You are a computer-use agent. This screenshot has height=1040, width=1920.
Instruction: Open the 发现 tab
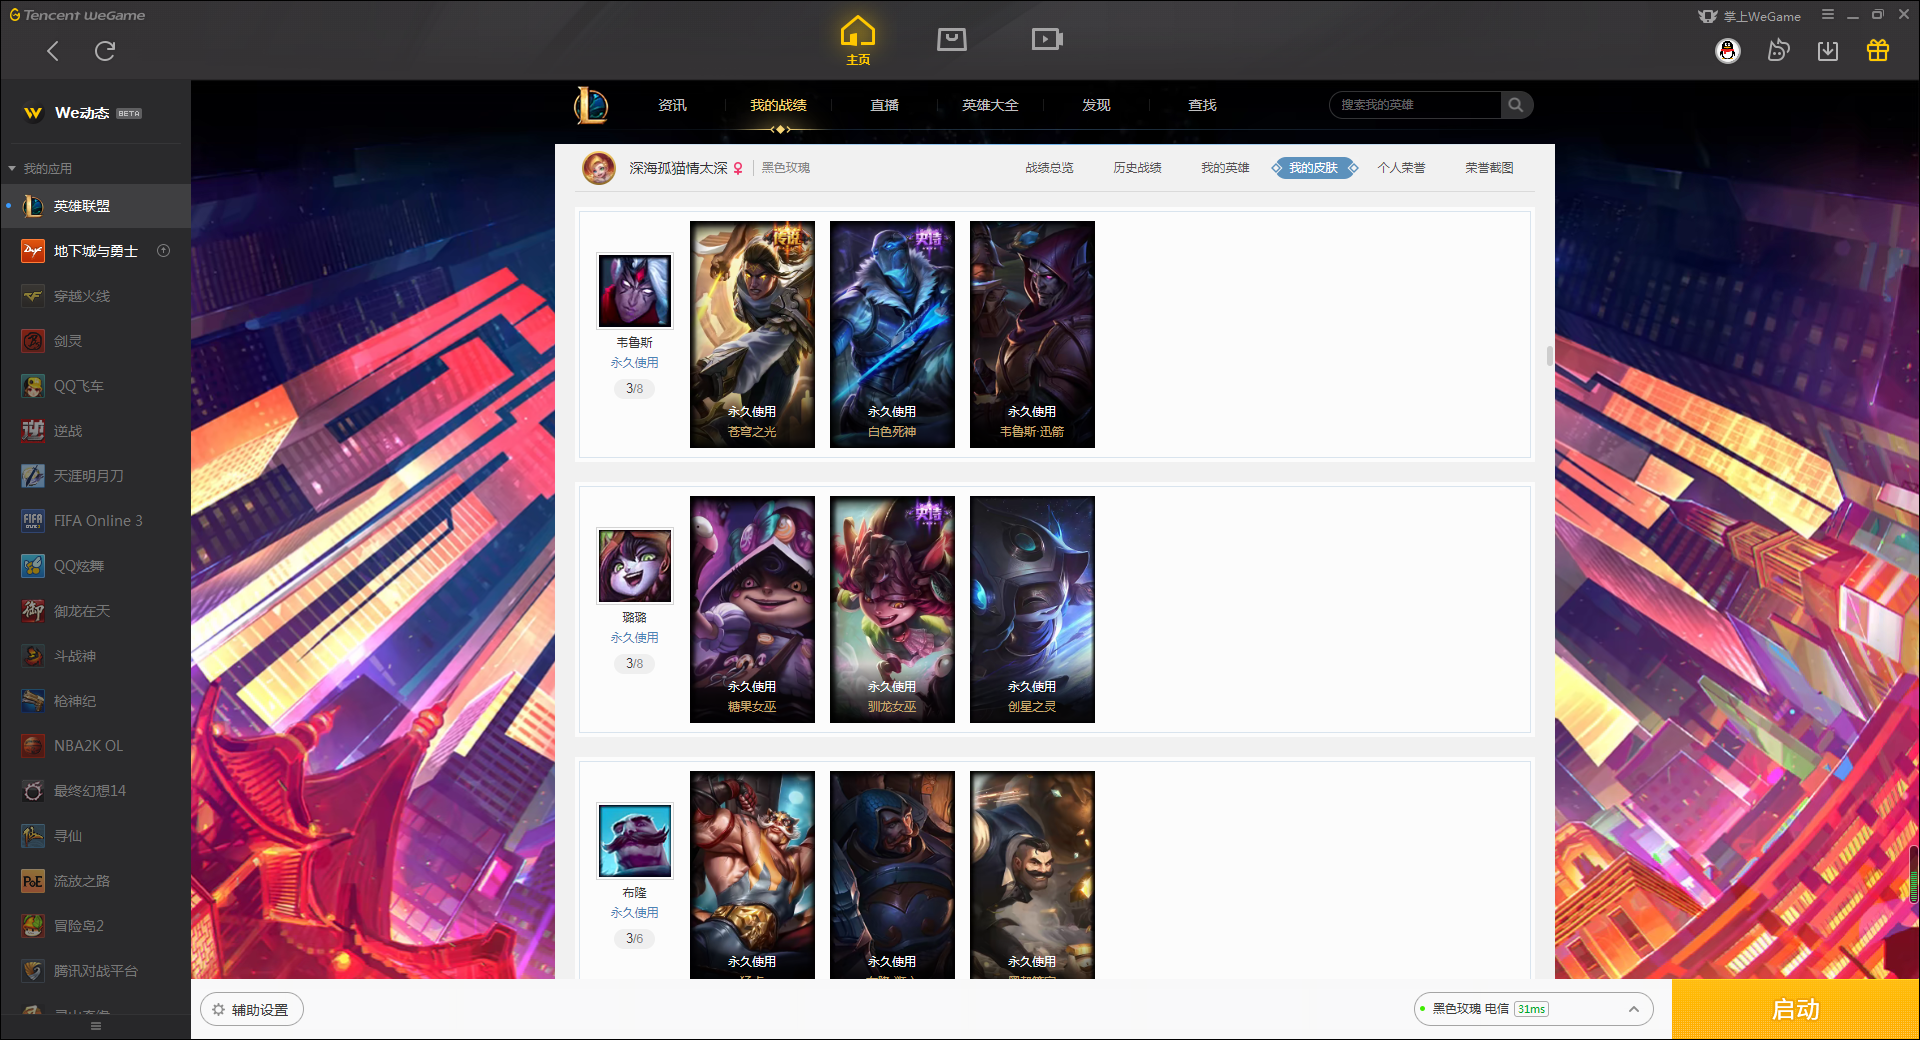(1096, 105)
